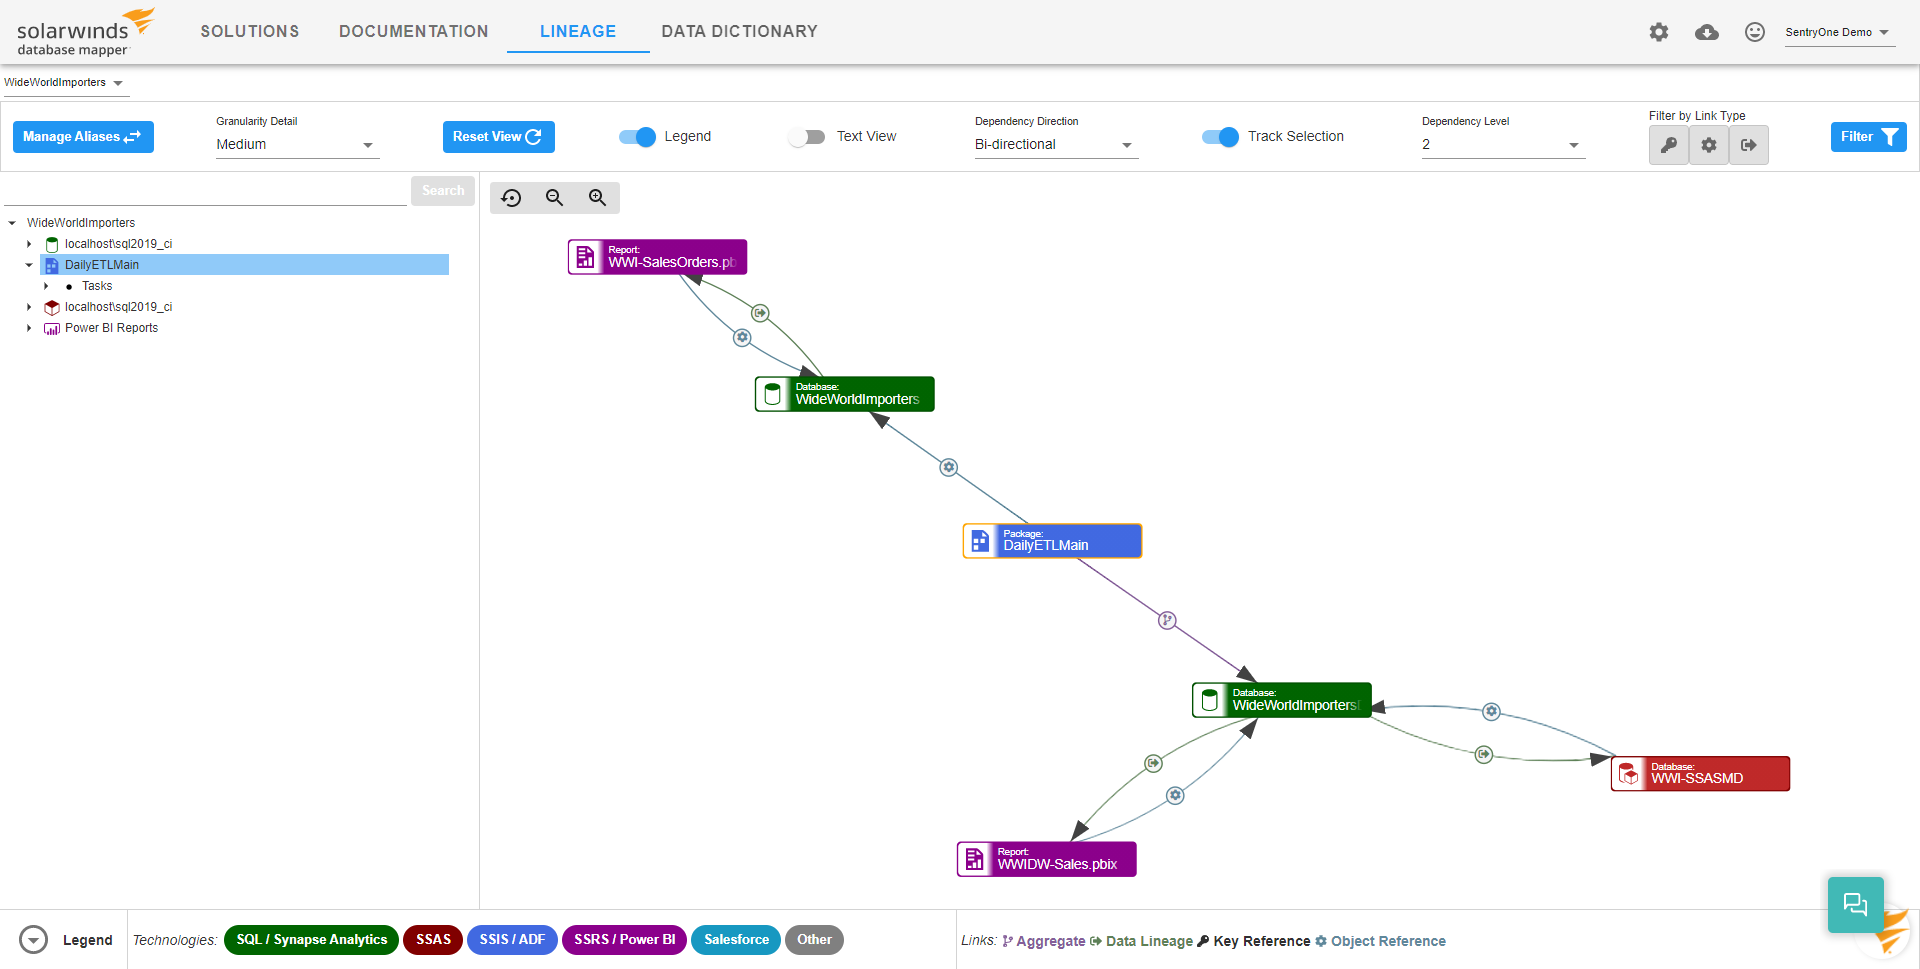
Task: Open the Dependency Direction dropdown
Action: 1056,145
